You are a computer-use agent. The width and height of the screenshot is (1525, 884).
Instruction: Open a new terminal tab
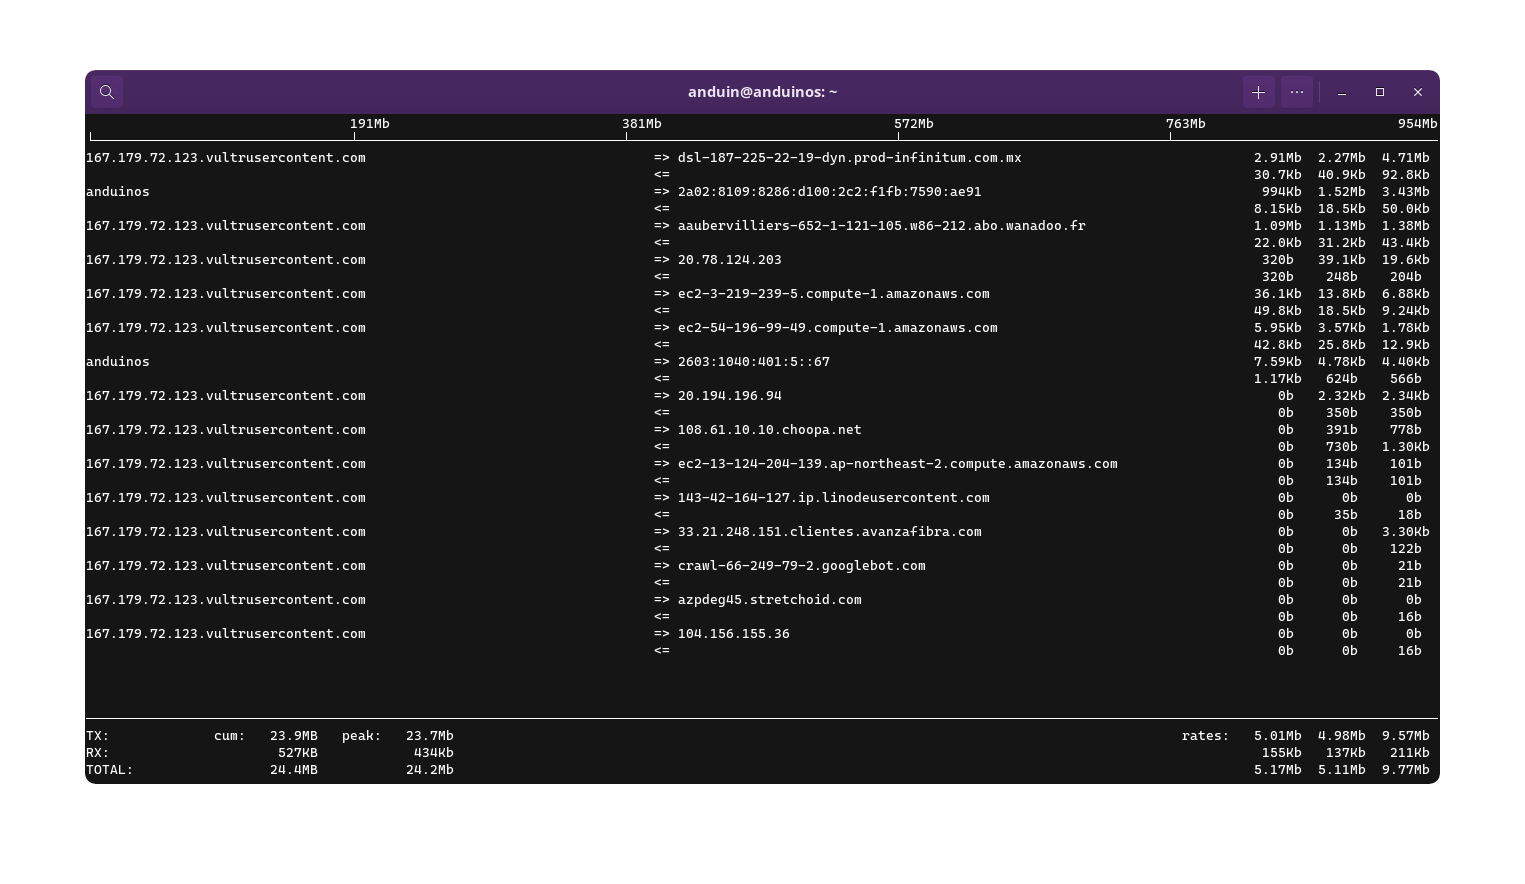(x=1258, y=92)
